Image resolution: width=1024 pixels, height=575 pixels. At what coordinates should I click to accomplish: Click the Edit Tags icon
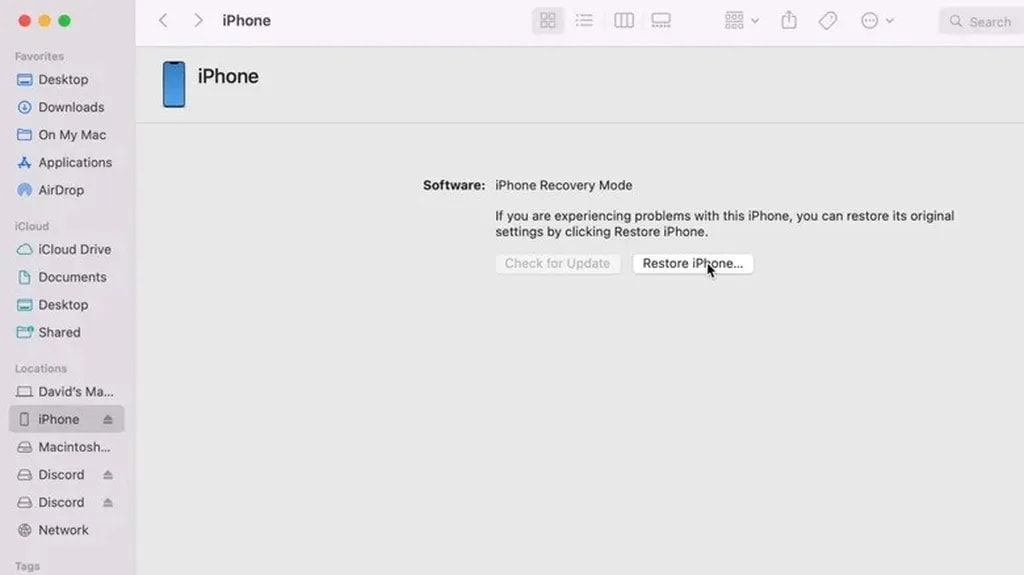pos(828,21)
